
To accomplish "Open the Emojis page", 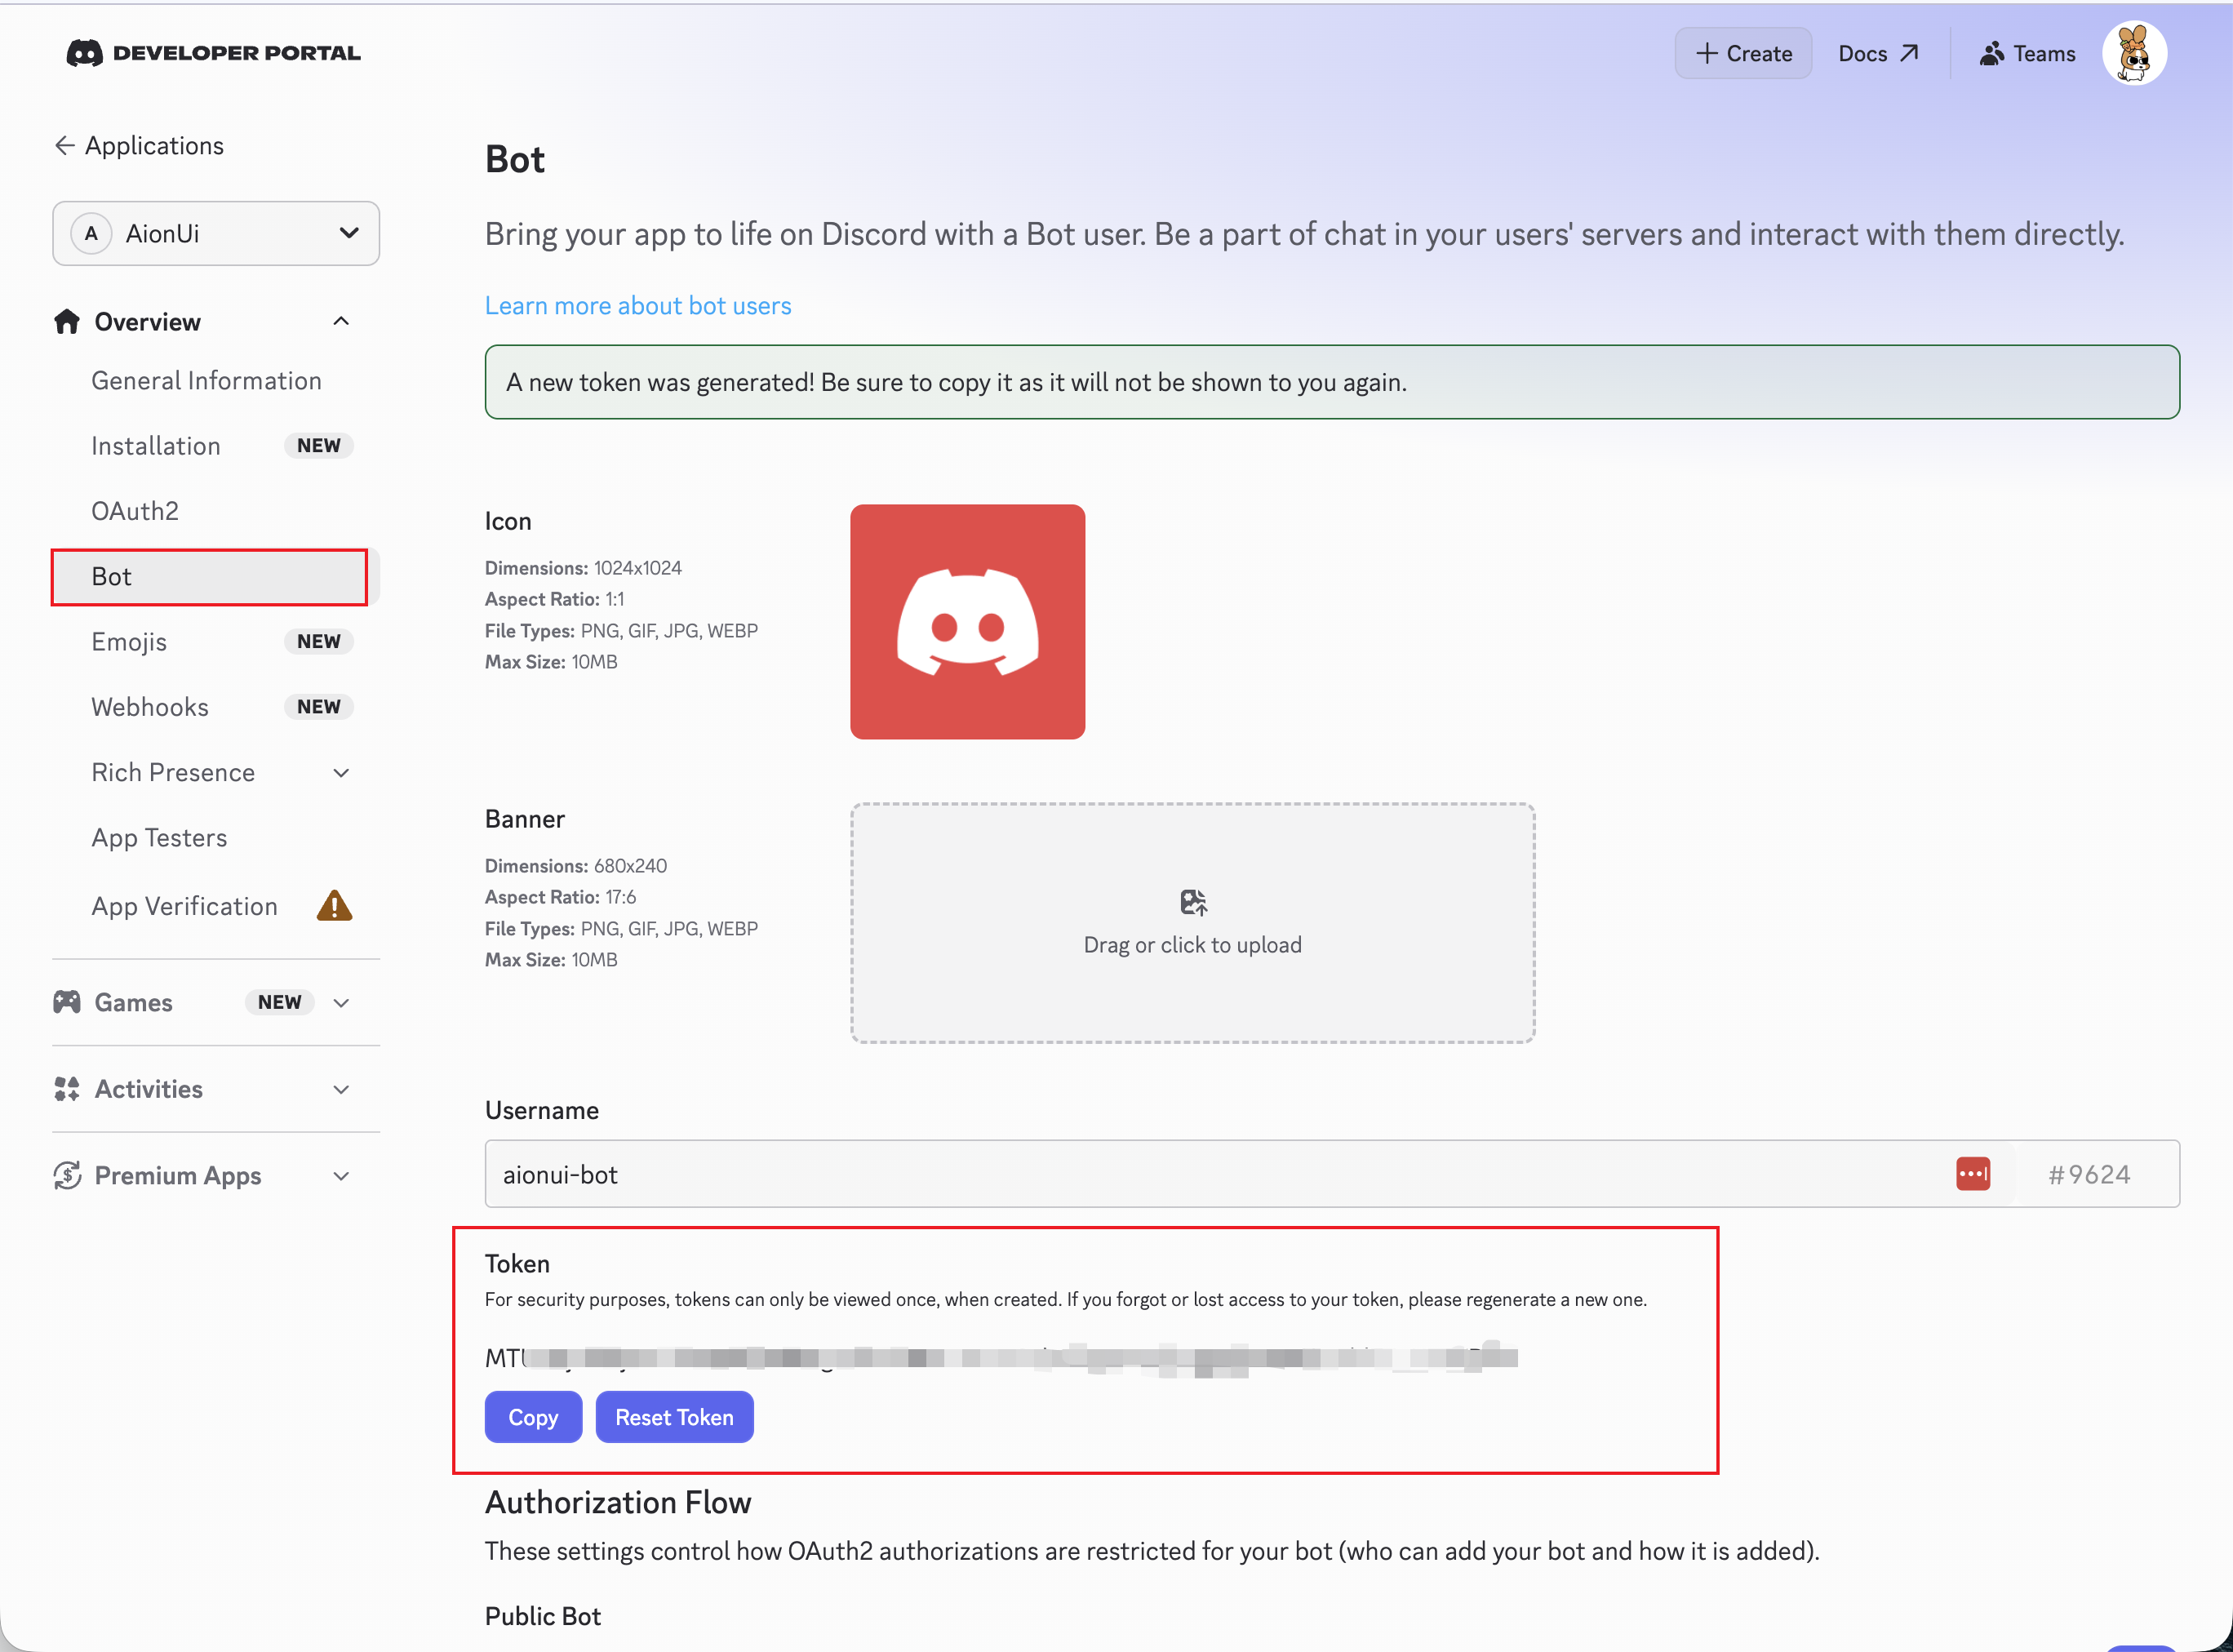I will tap(129, 642).
